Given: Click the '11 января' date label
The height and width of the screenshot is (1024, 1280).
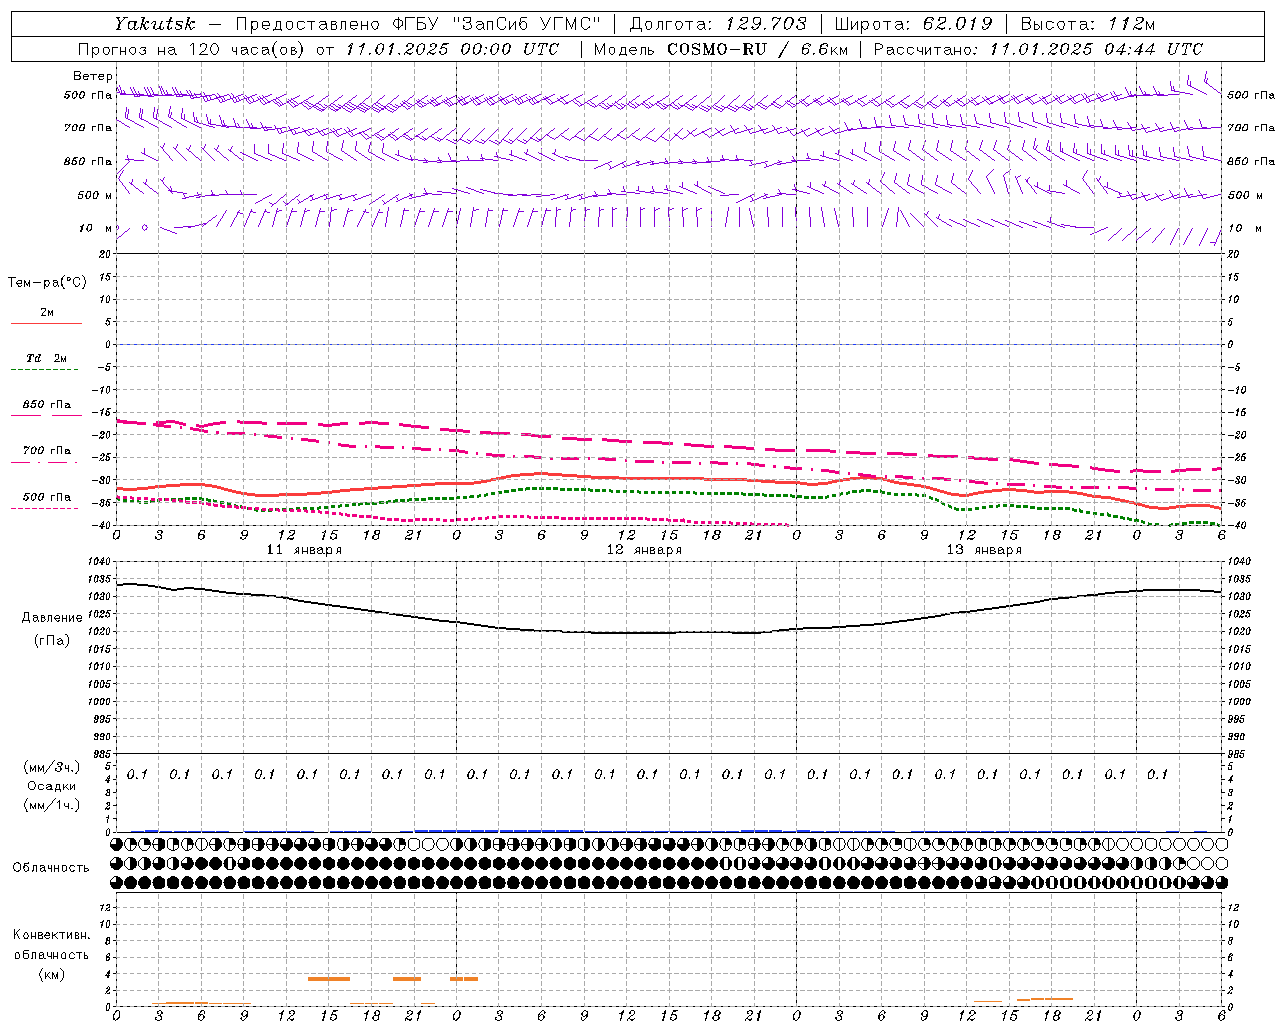Looking at the screenshot, I should [304, 550].
